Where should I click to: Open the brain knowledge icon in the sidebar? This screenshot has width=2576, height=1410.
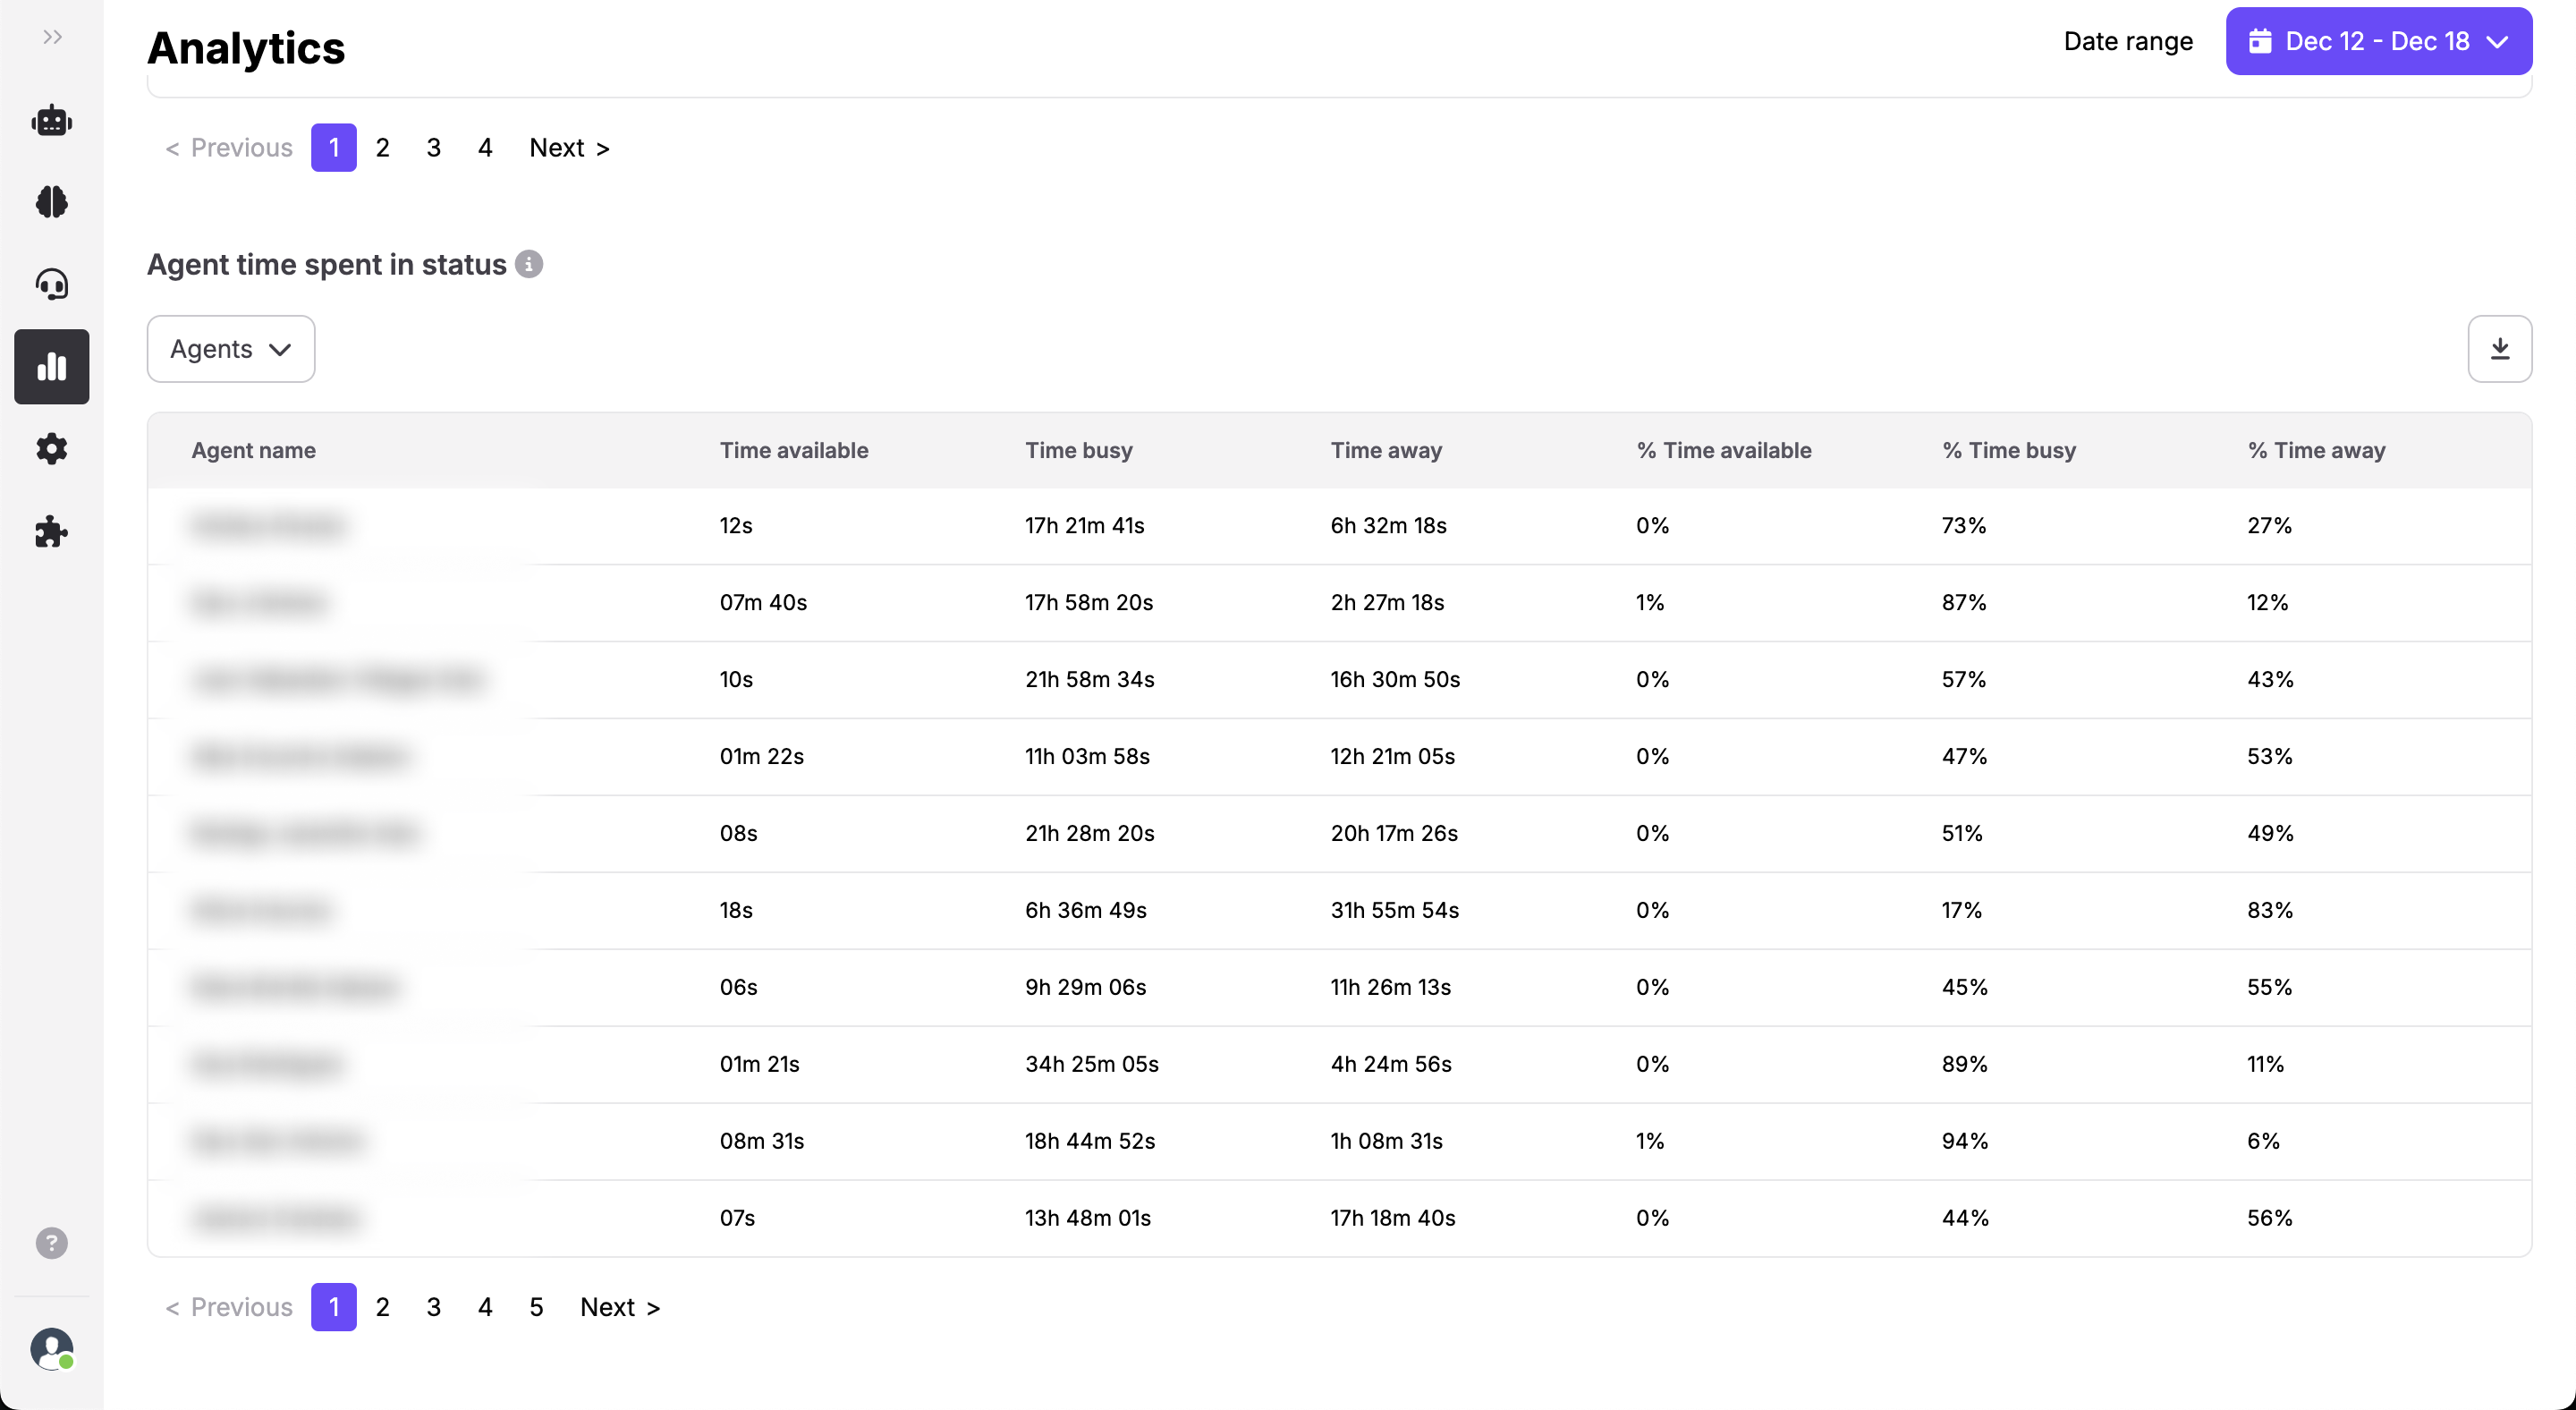[x=52, y=202]
